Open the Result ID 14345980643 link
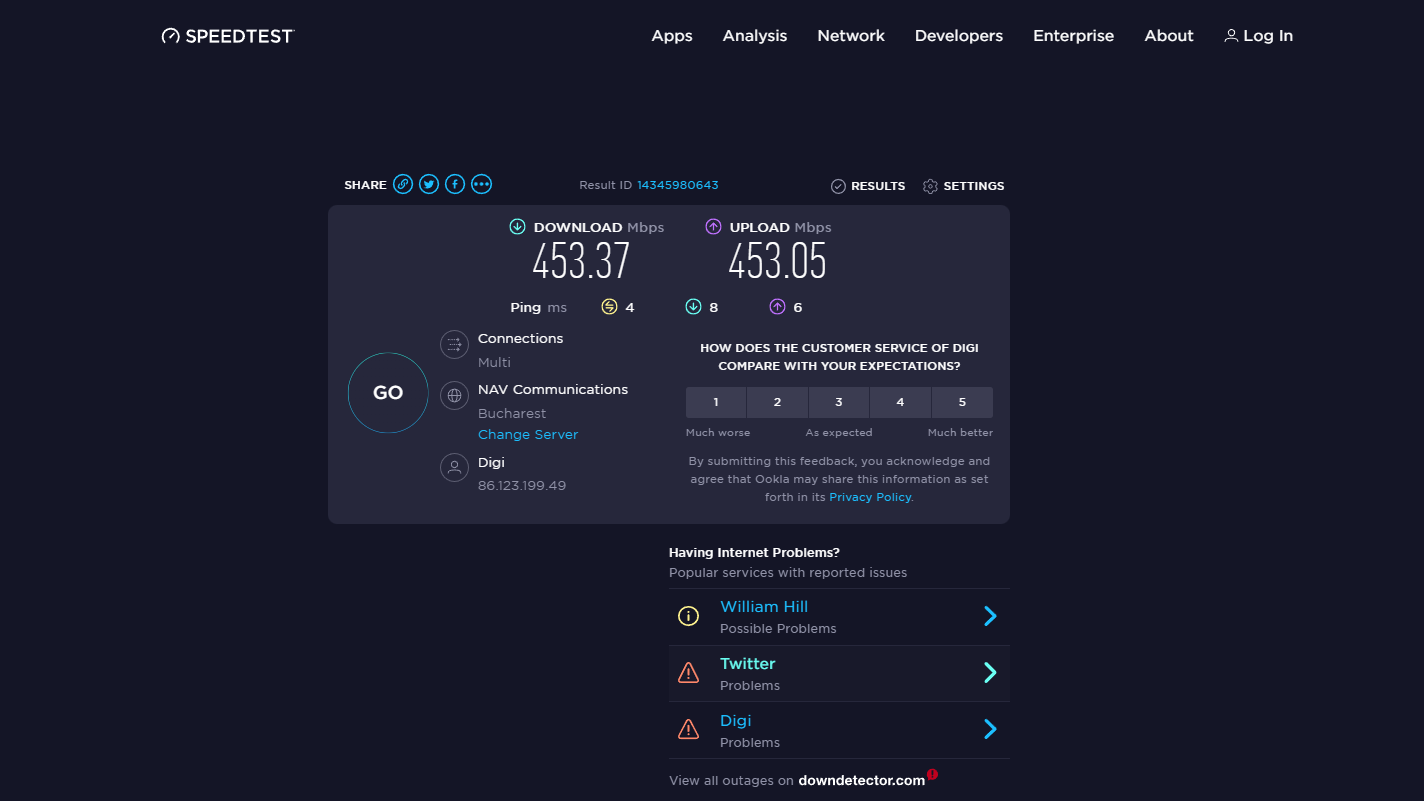The image size is (1424, 801). [678, 185]
